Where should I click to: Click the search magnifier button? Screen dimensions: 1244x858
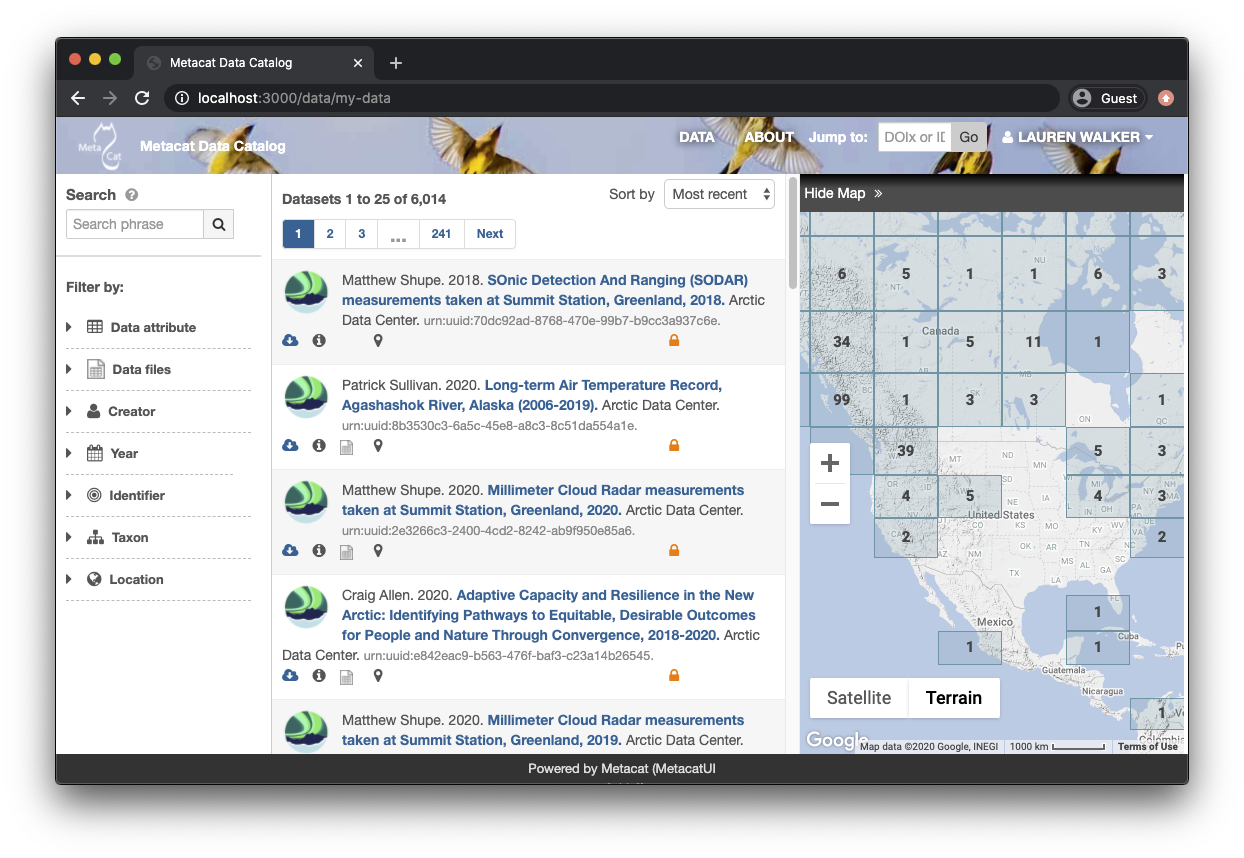(218, 224)
